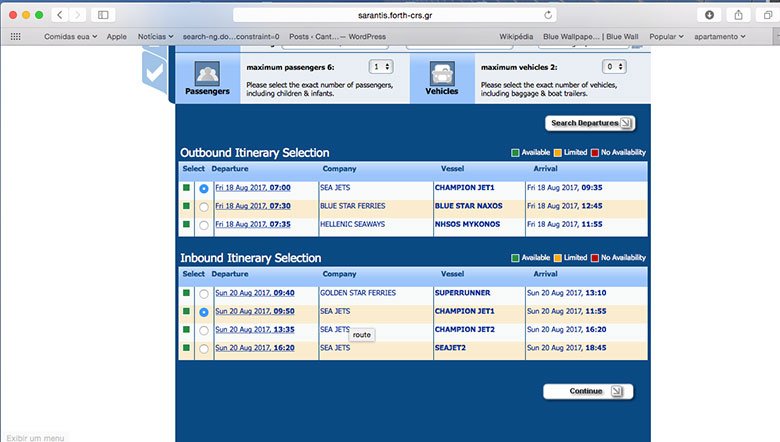Click Search Departures button
Viewport: 780px width, 442px height.
pyautogui.click(x=590, y=123)
